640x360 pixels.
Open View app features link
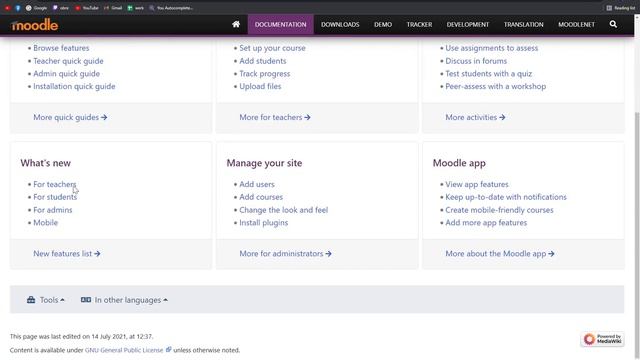click(477, 184)
